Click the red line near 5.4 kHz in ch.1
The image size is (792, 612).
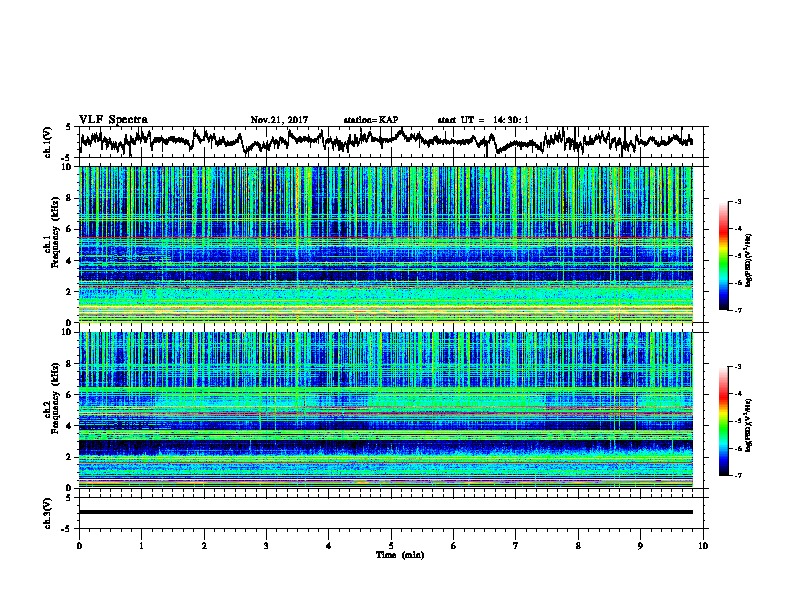tap(386, 238)
